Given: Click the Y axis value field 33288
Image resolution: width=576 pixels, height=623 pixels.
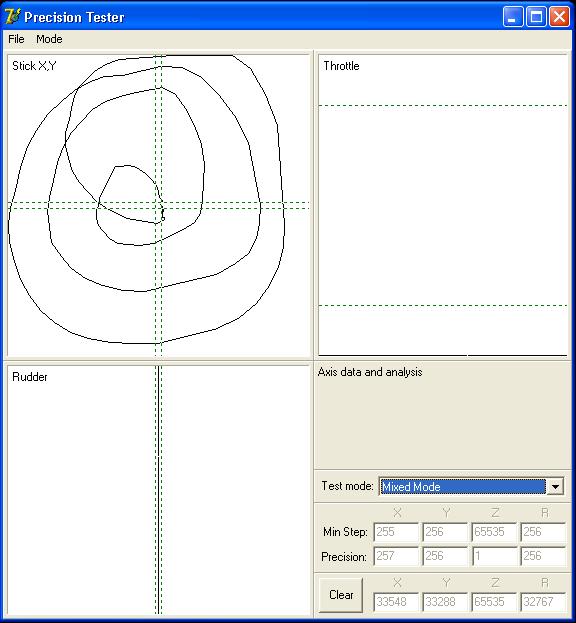Looking at the screenshot, I should [445, 602].
